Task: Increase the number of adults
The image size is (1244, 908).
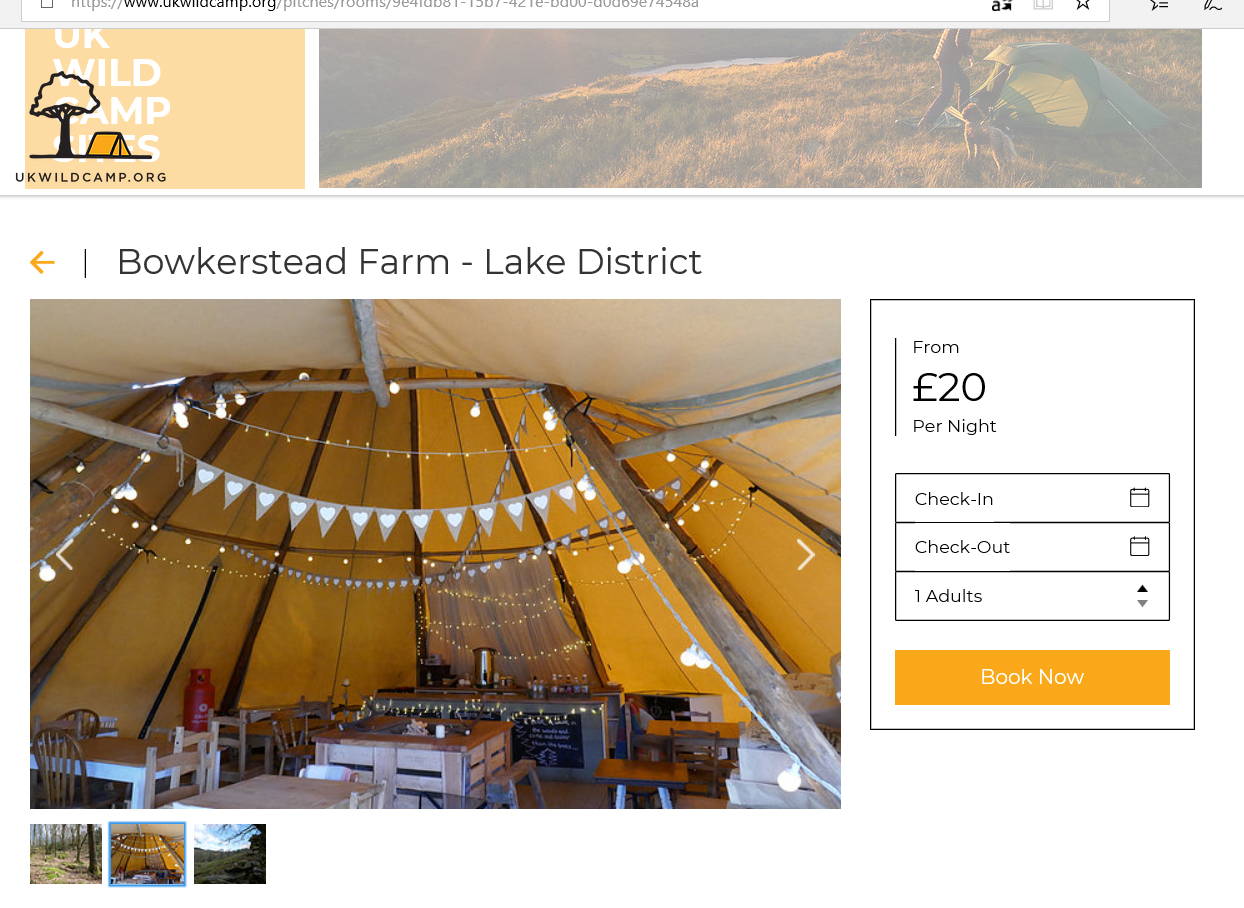Action: [1142, 589]
